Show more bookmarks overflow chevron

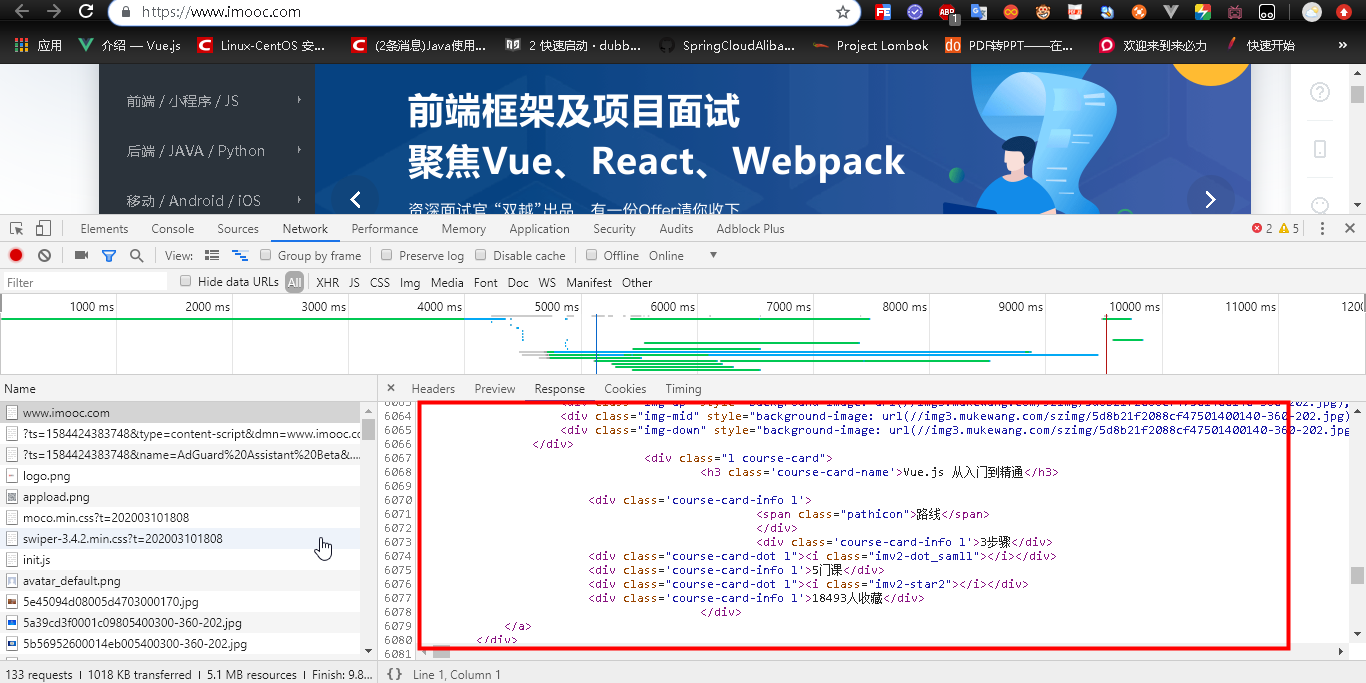(1343, 45)
